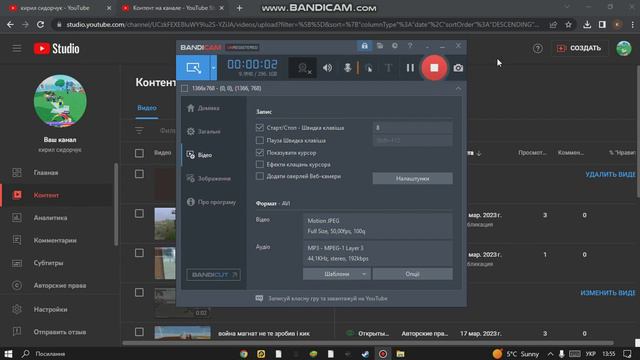
Task: Reload the browser page
Action: (40, 25)
